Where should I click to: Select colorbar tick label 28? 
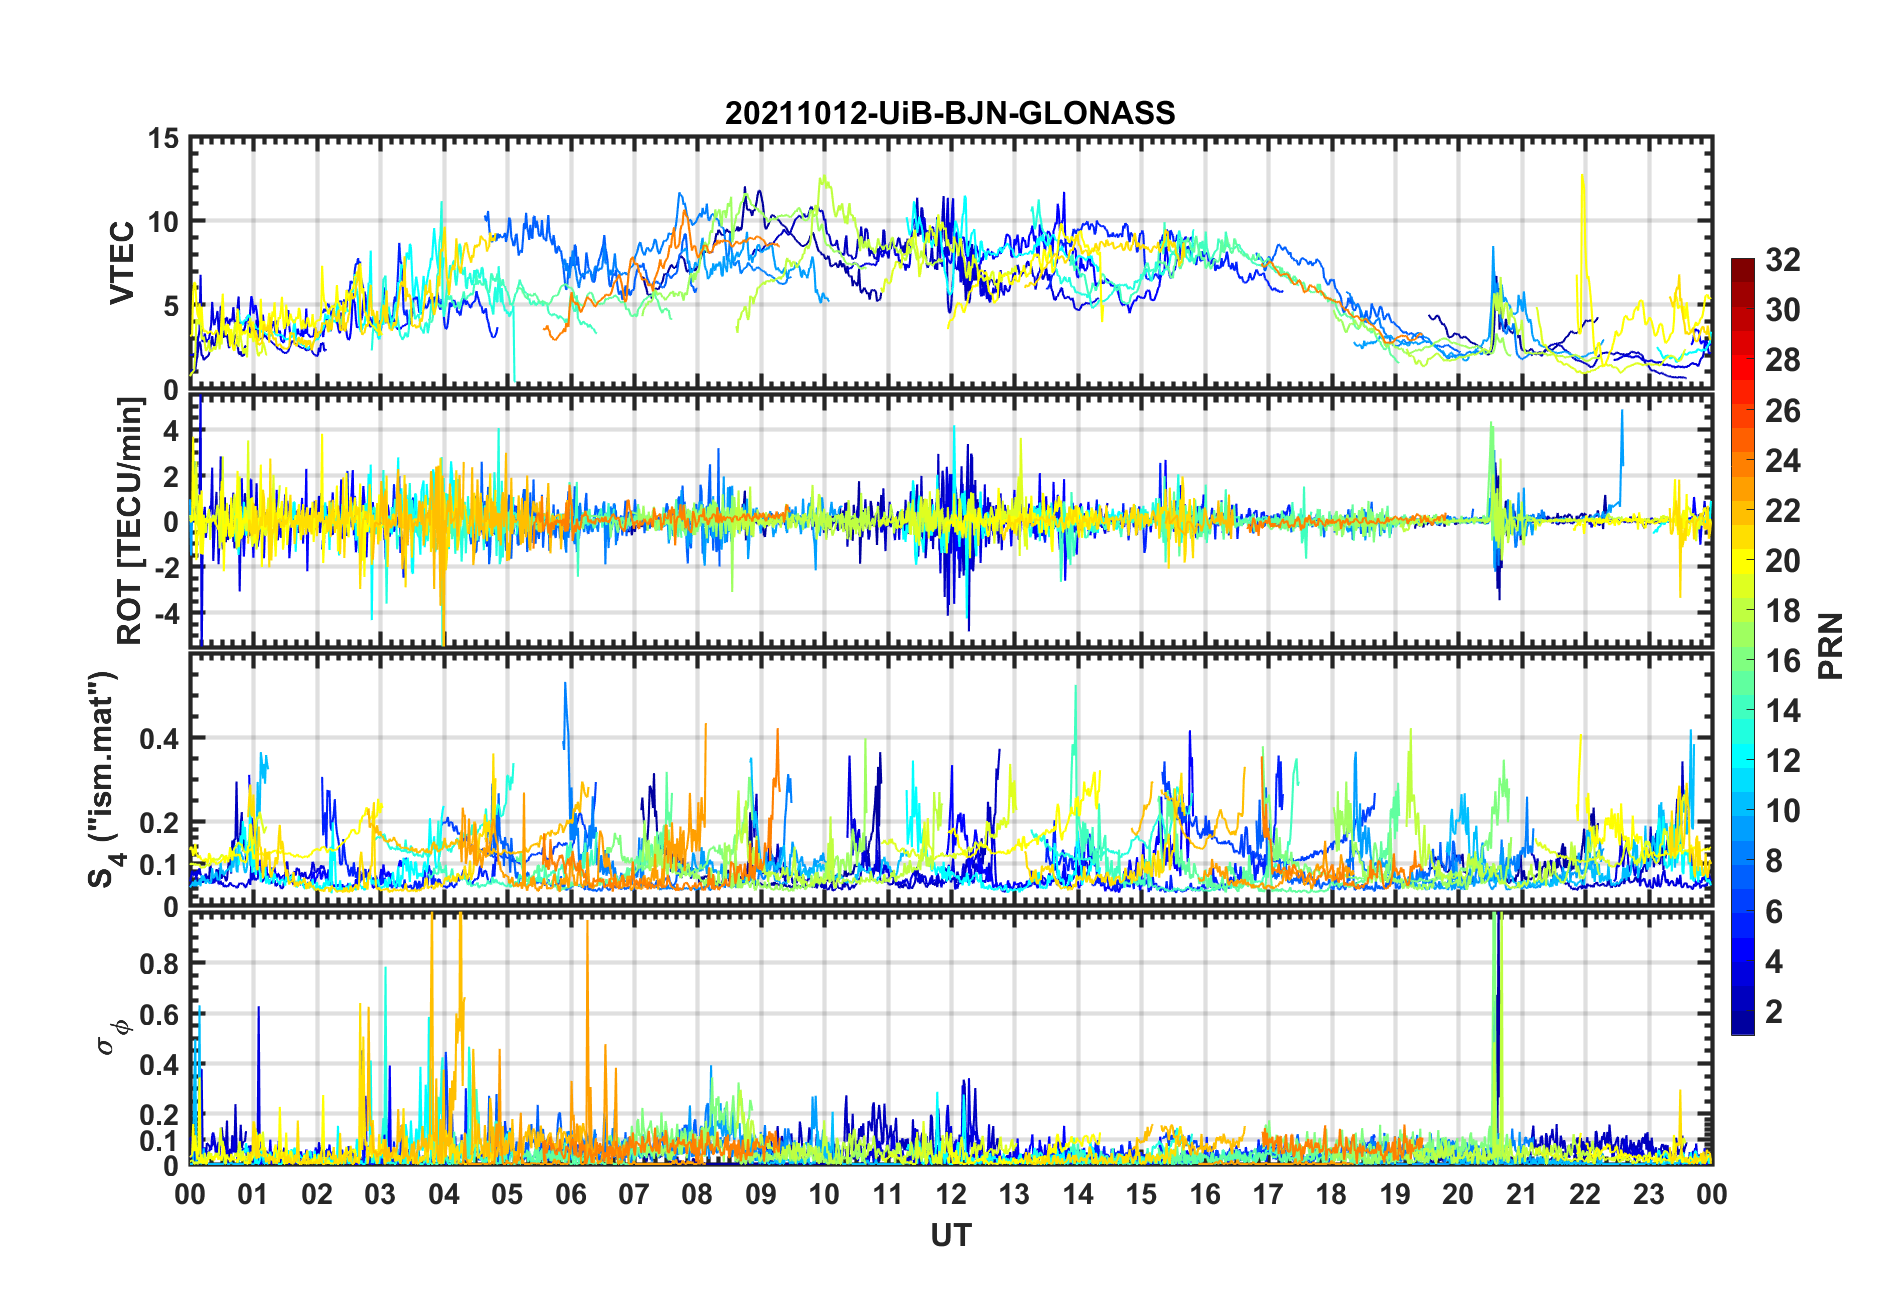pyautogui.click(x=1782, y=360)
